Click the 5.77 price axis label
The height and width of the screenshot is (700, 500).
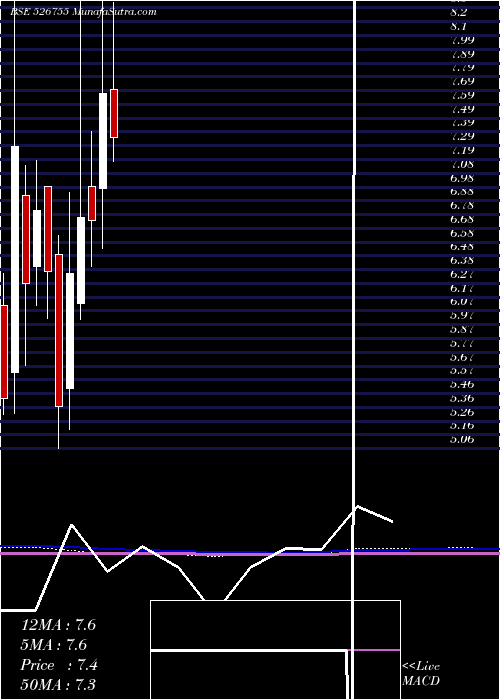pos(462,343)
